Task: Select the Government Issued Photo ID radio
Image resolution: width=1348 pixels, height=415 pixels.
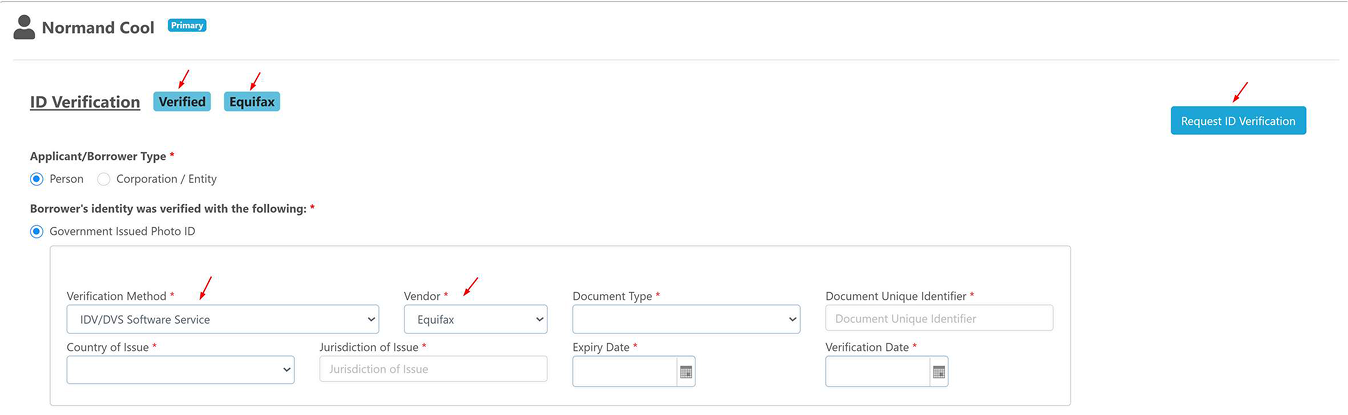Action: click(37, 231)
